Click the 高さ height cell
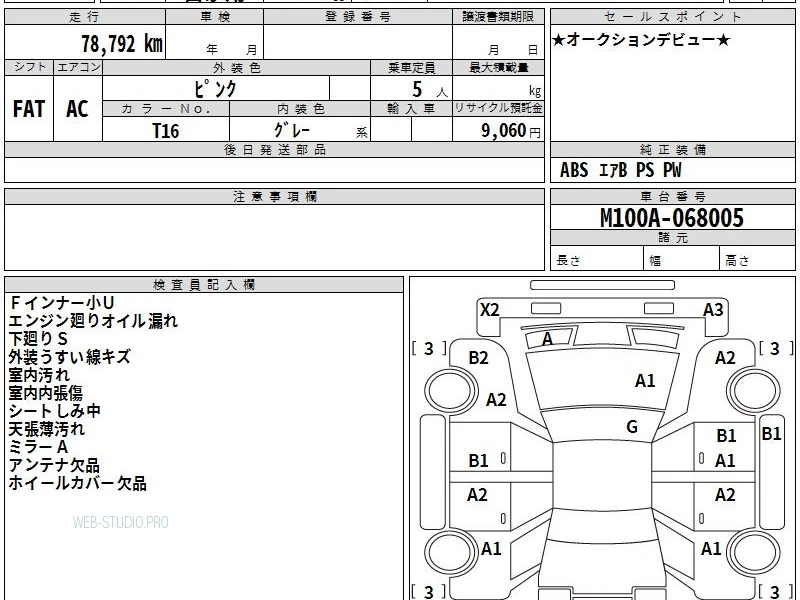Image resolution: width=800 pixels, height=600 pixels. (758, 259)
